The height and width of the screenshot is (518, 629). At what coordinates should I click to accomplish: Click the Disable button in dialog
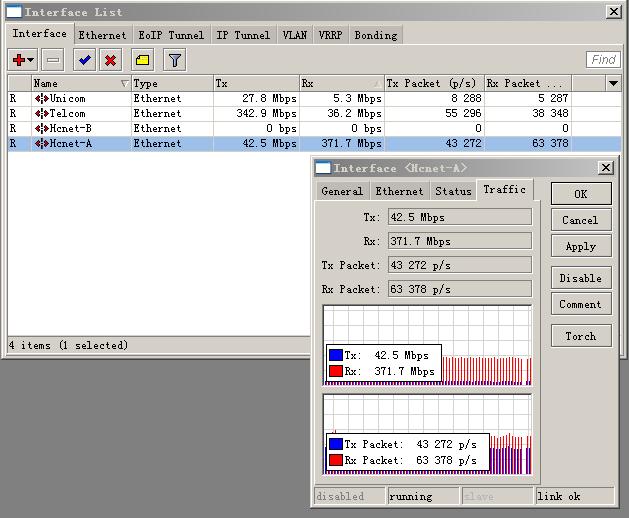[580, 278]
